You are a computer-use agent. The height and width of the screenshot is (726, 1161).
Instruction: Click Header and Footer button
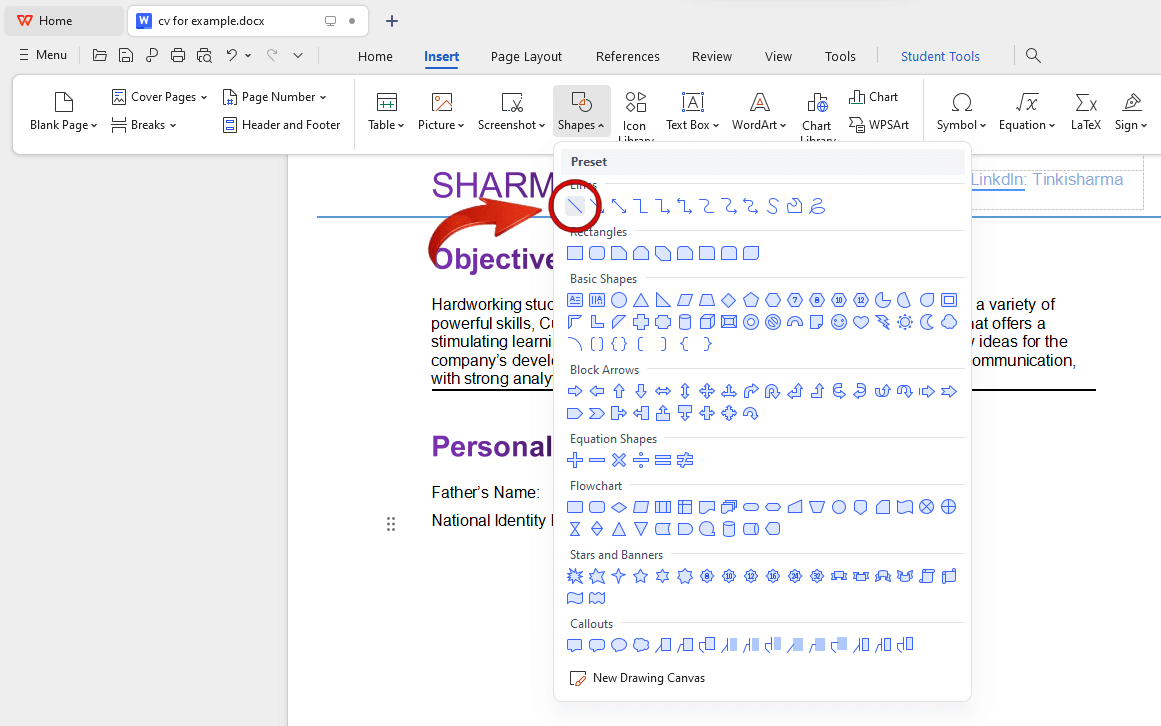(x=281, y=125)
